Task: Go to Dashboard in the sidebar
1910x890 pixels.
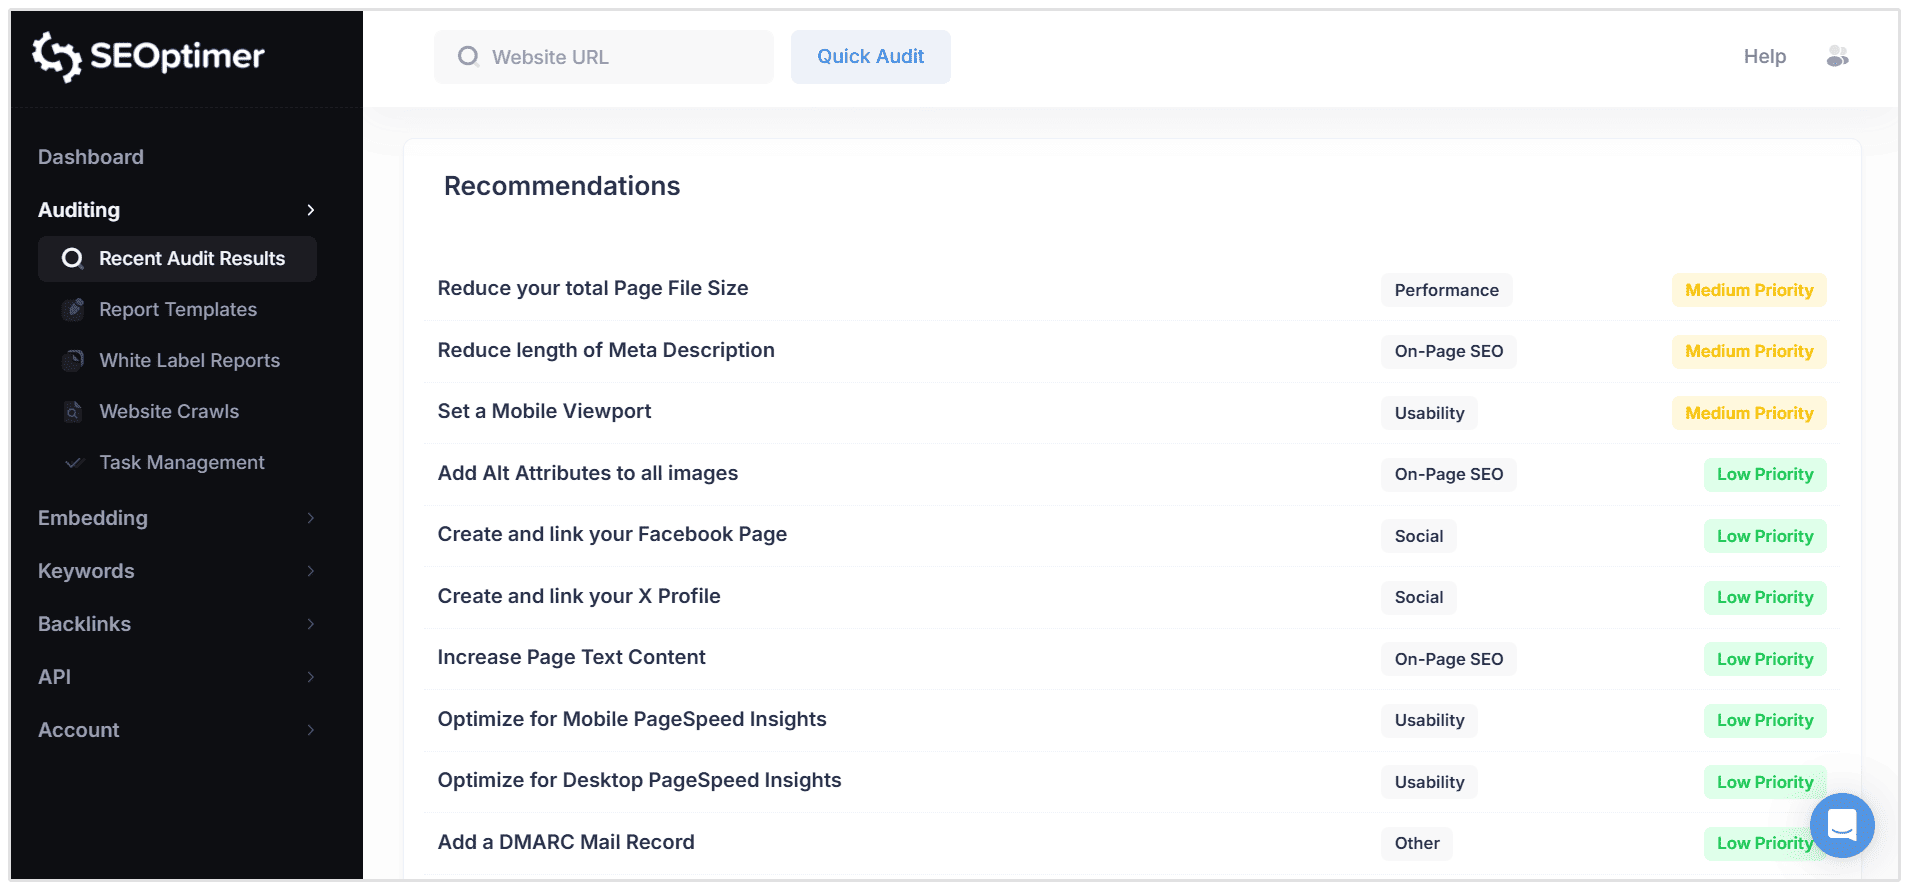Action: [91, 157]
